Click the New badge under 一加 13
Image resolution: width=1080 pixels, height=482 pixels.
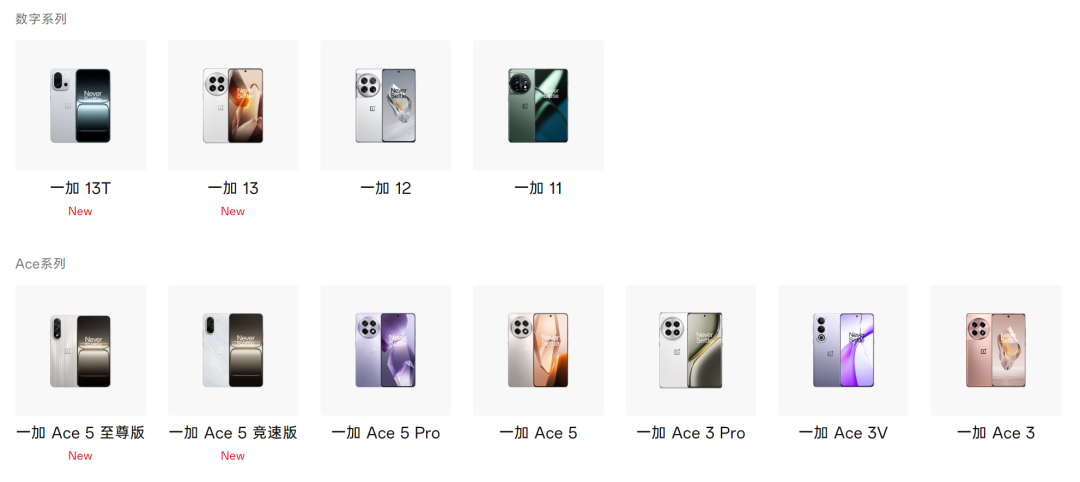(x=233, y=211)
